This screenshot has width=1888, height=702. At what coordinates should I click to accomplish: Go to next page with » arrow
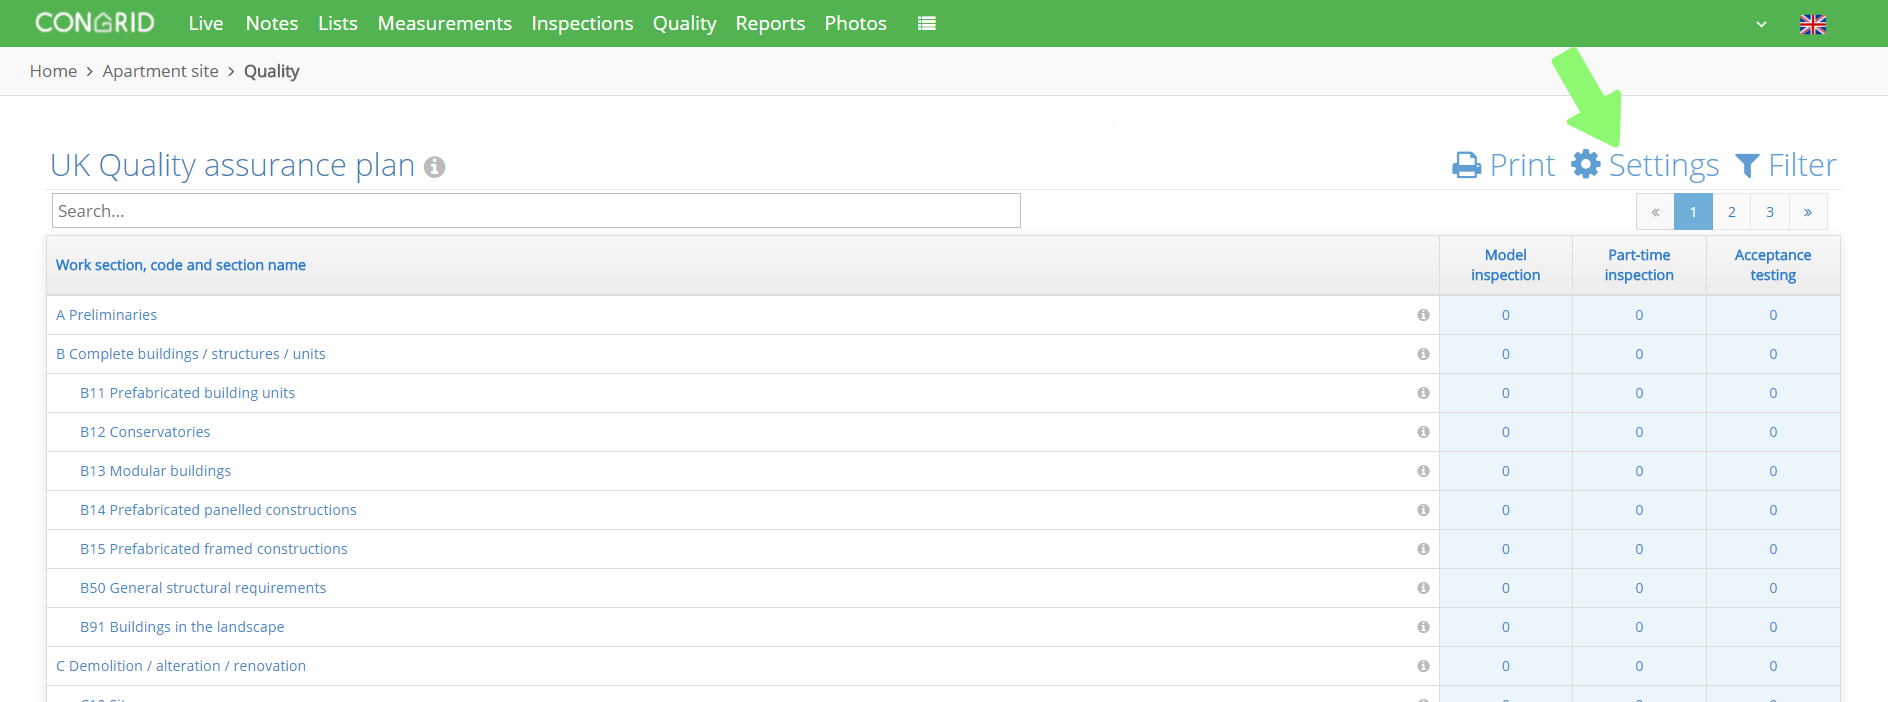pyautogui.click(x=1808, y=212)
